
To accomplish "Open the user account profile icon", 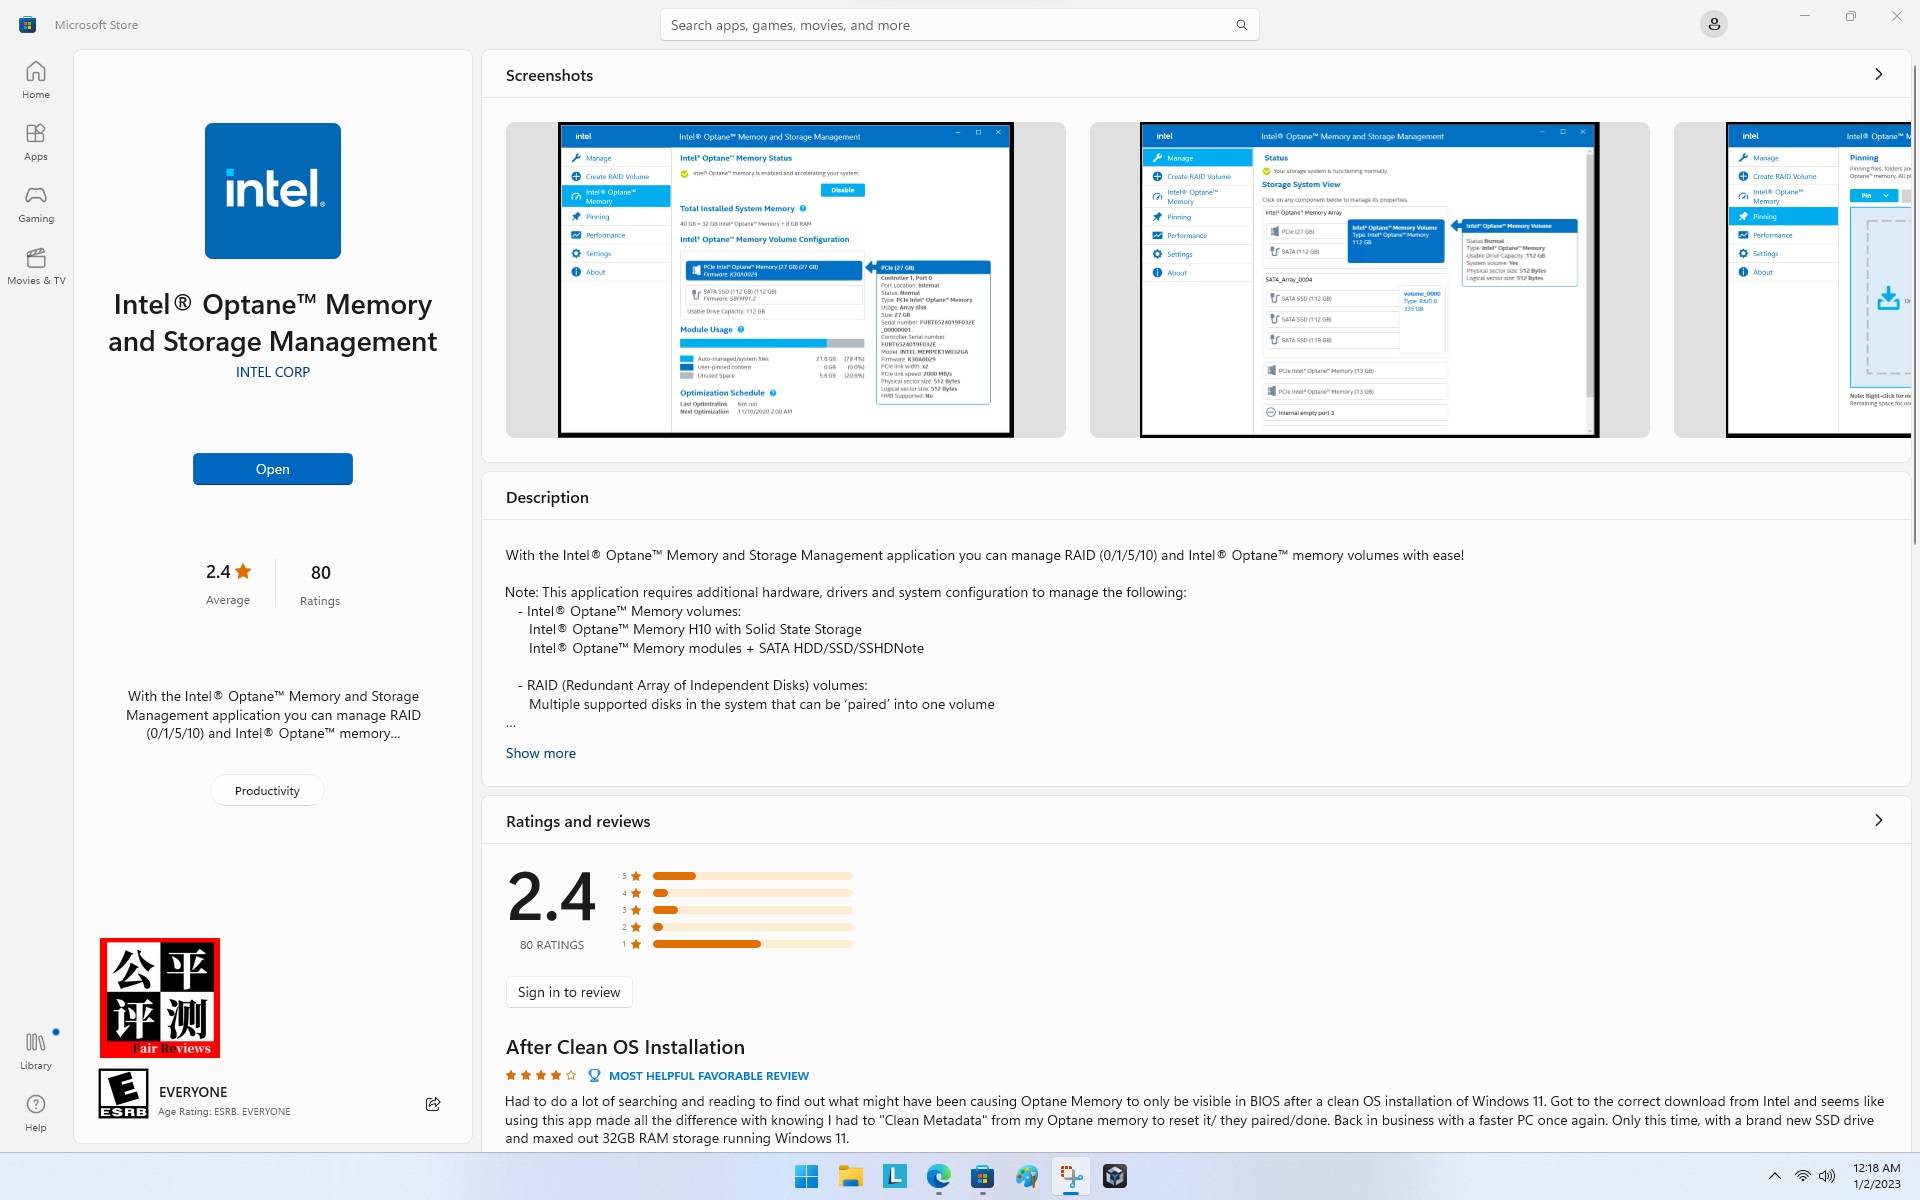I will click(x=1713, y=24).
